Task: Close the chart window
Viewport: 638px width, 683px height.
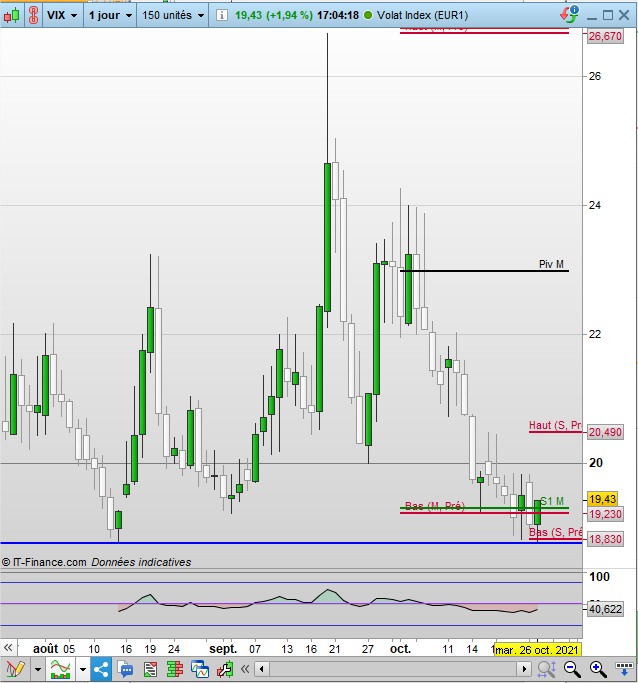Action: click(x=624, y=15)
